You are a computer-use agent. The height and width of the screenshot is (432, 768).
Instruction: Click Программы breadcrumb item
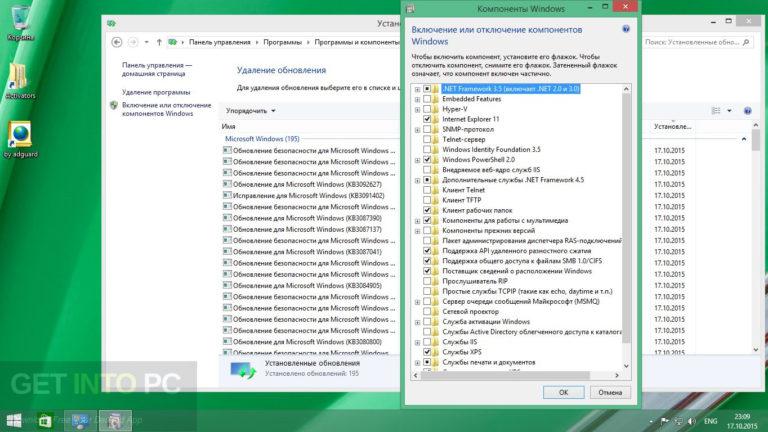coord(283,42)
